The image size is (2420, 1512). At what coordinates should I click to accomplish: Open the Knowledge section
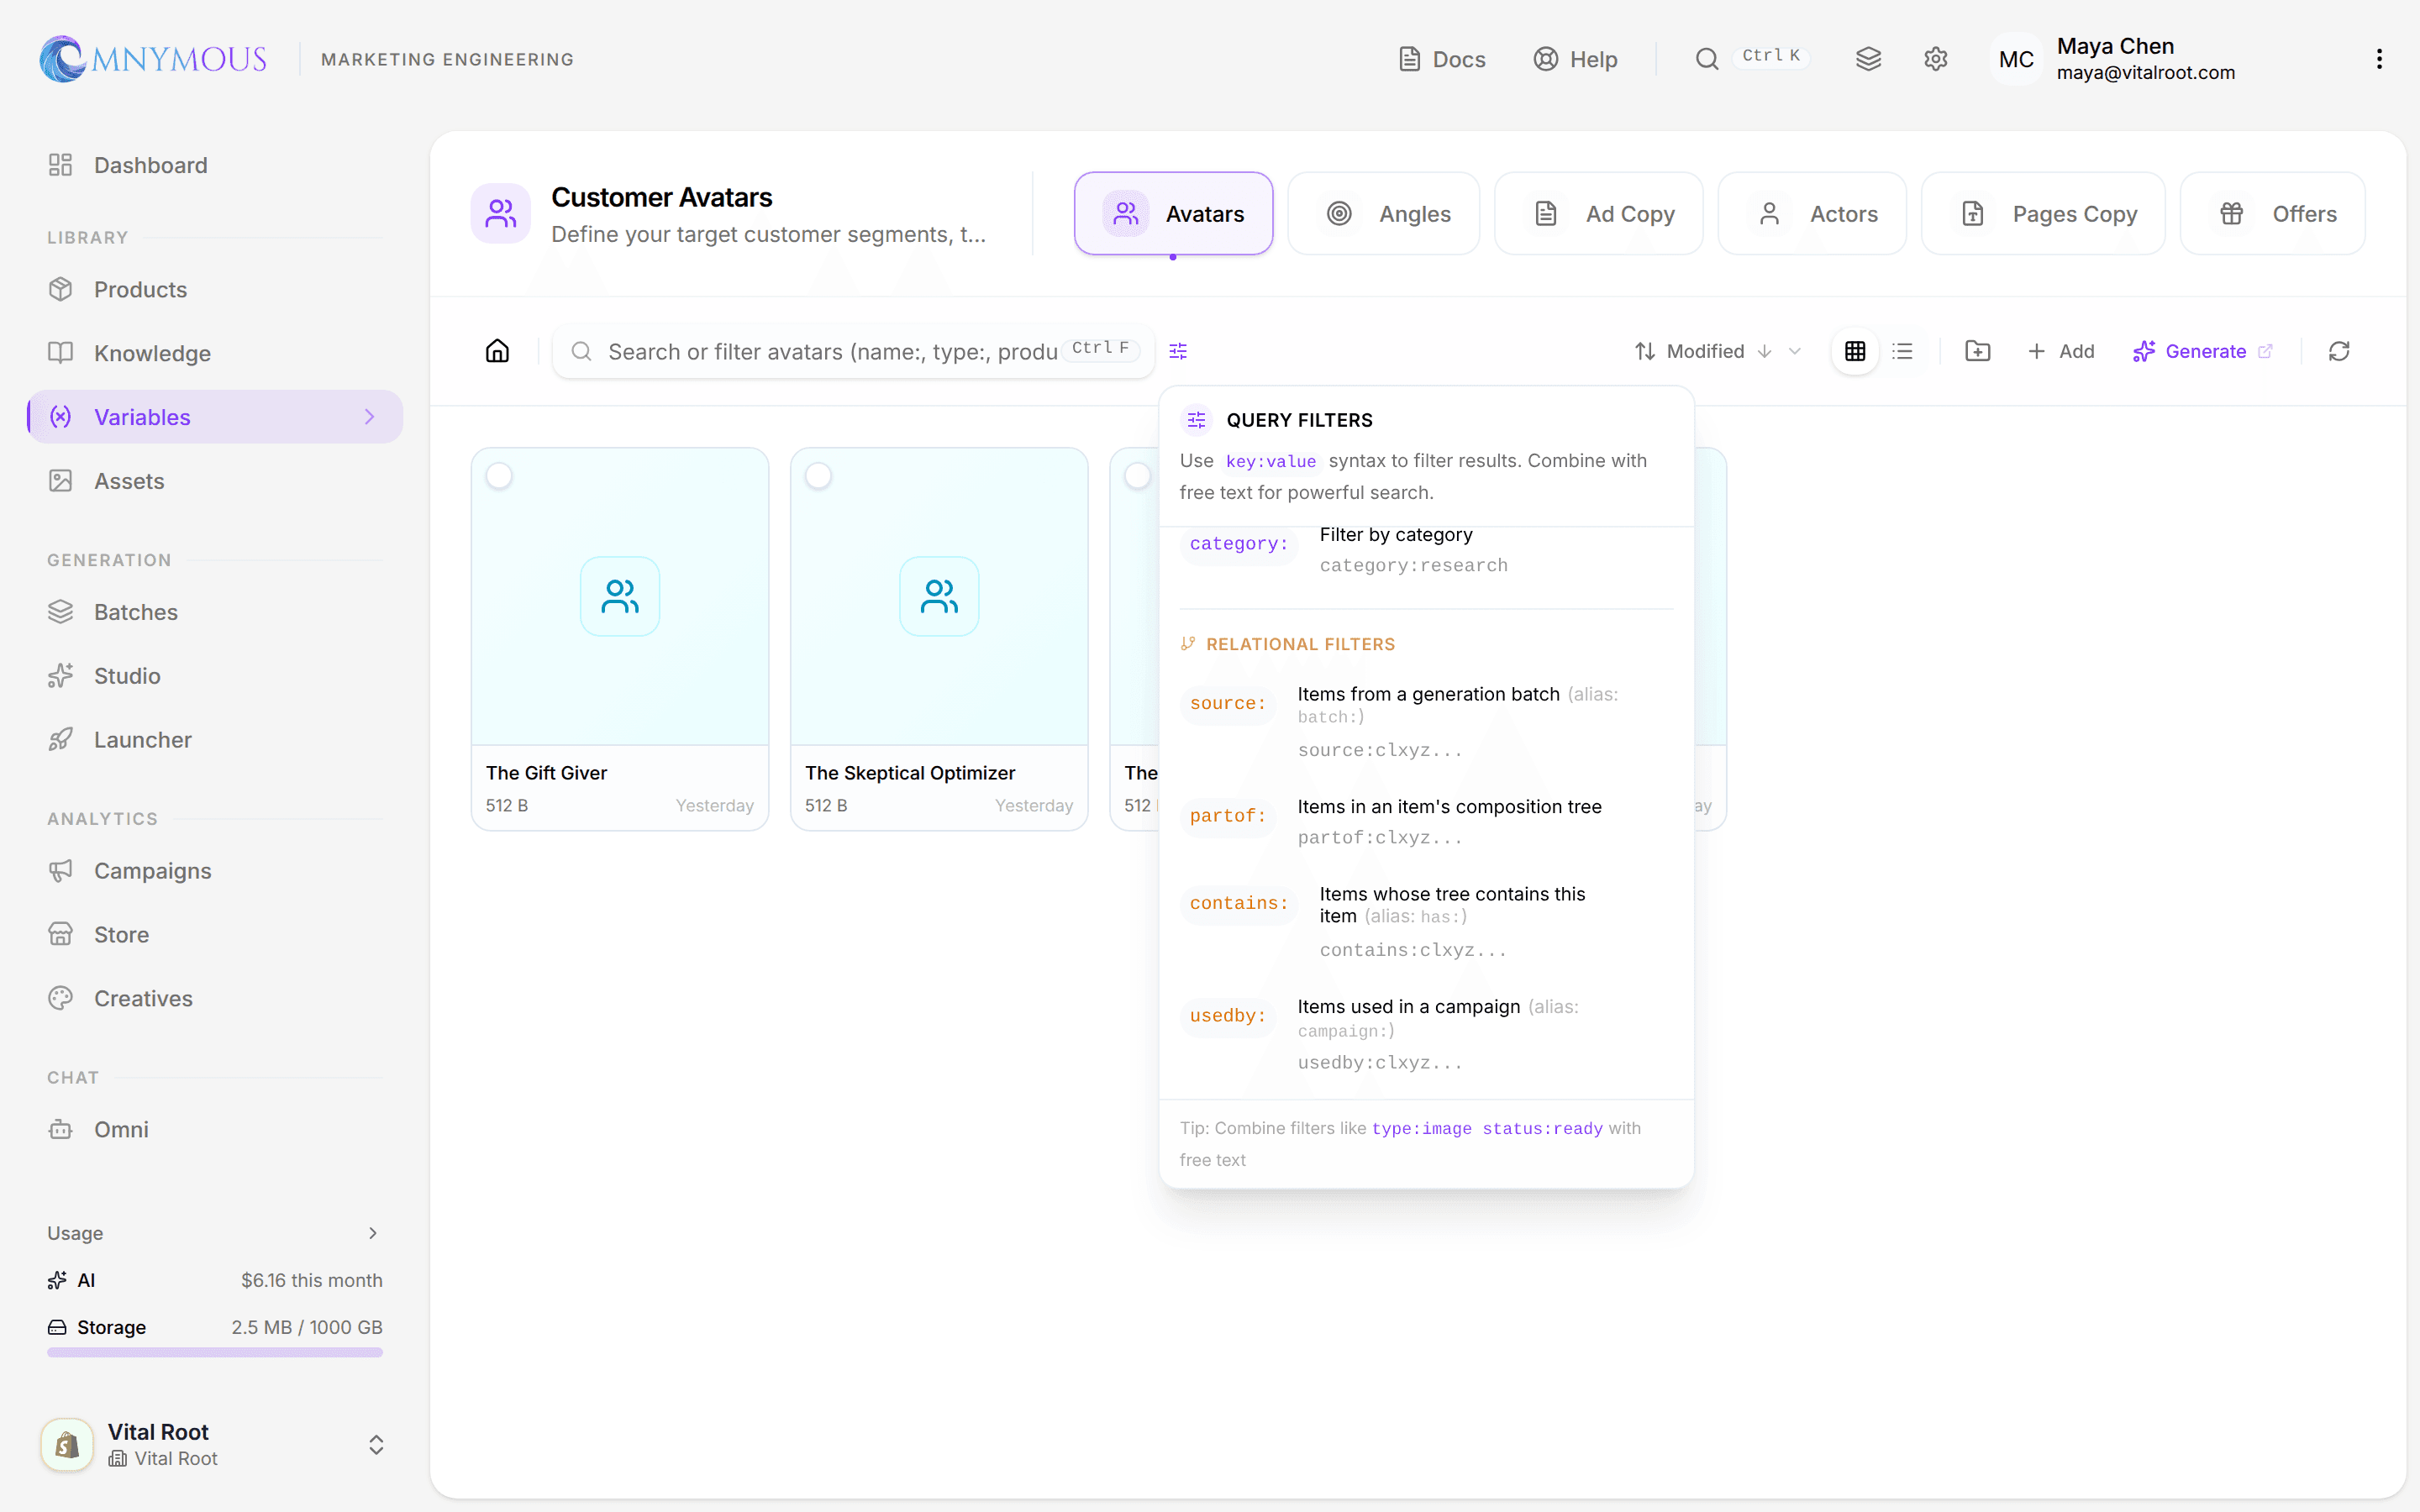pos(215,353)
